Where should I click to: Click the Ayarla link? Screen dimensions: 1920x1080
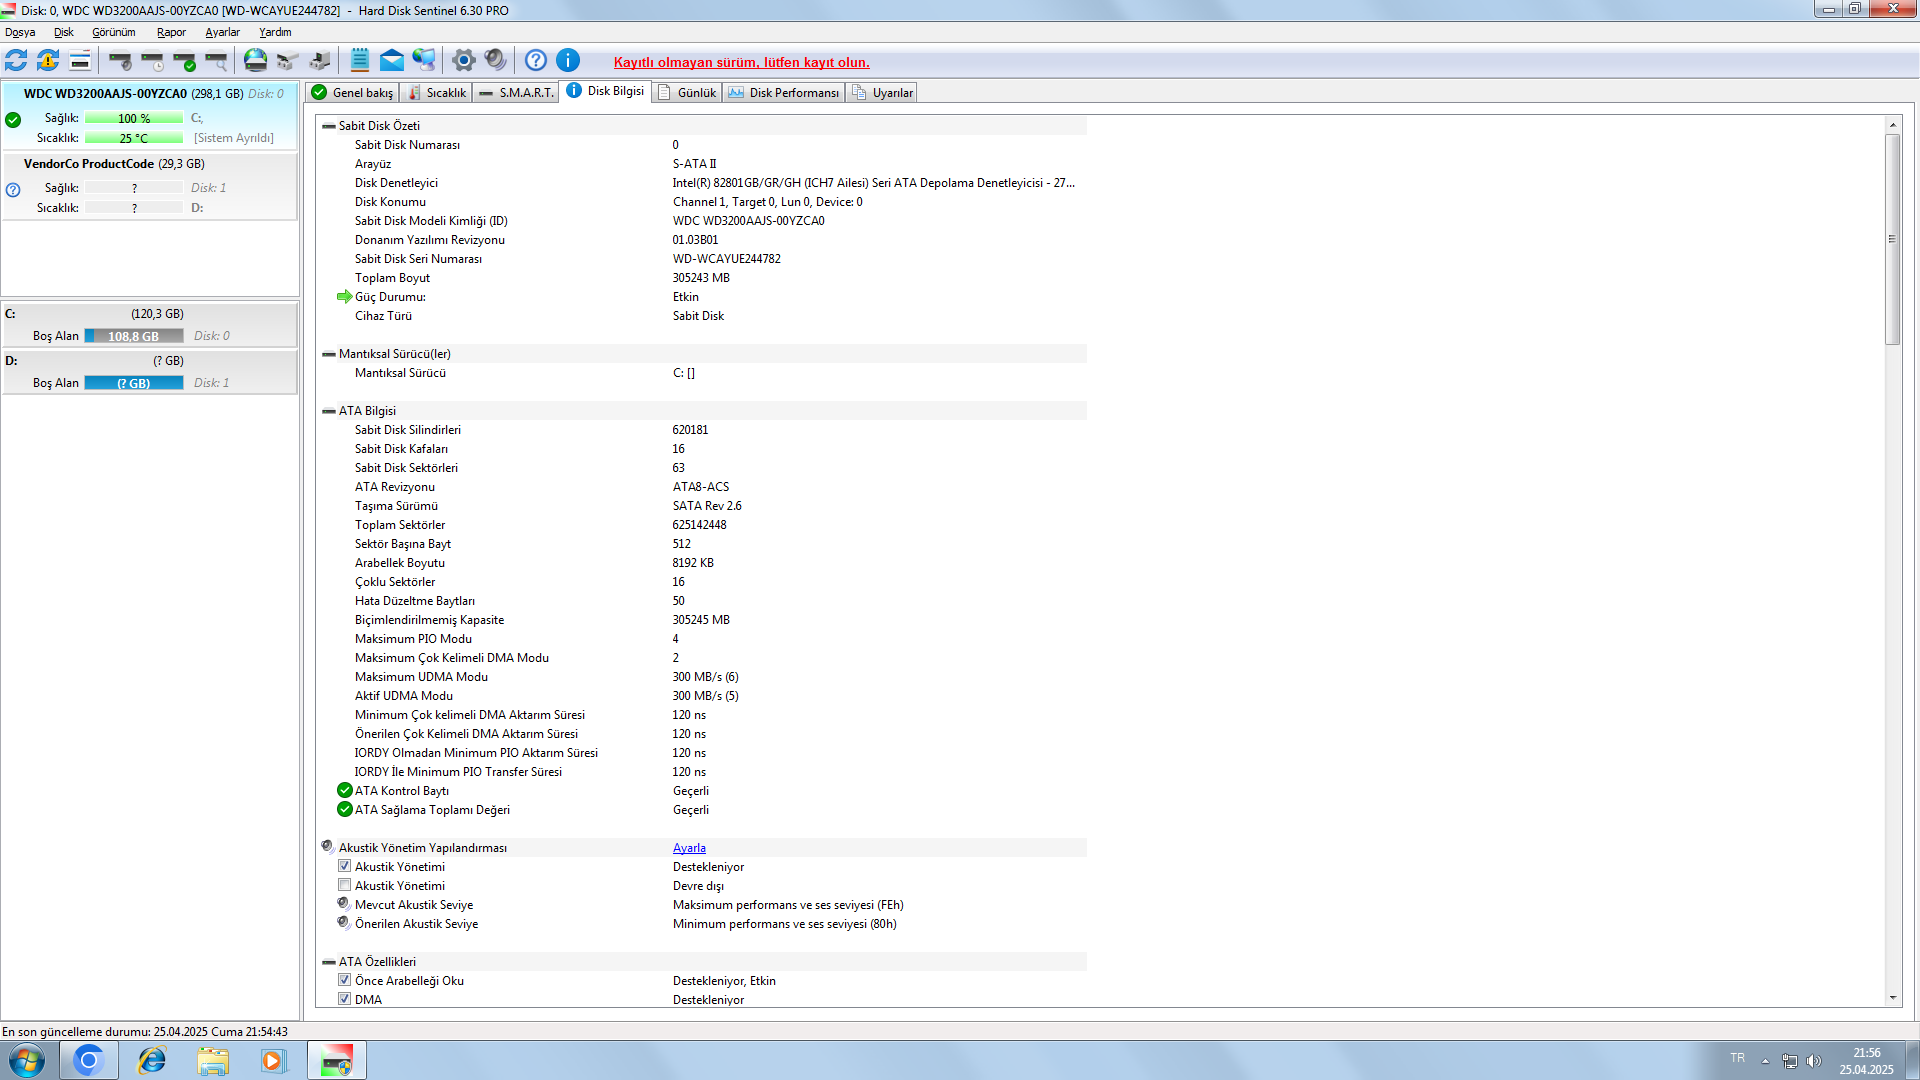689,848
